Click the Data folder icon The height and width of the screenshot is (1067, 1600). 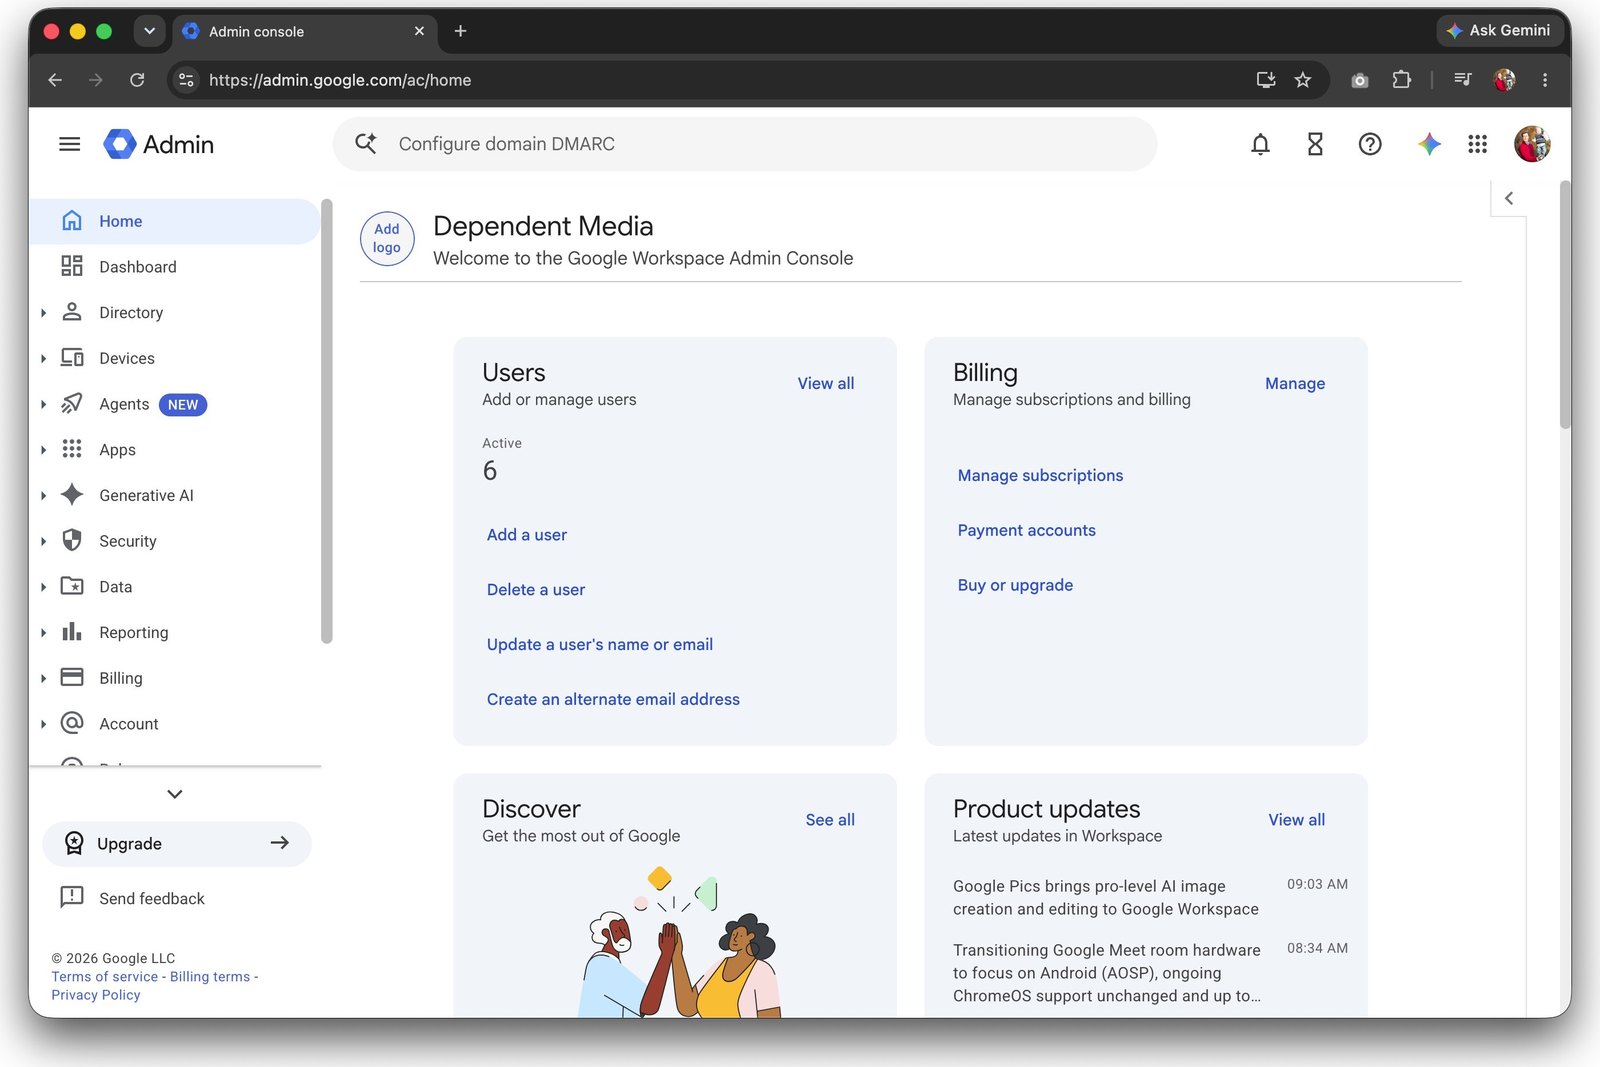(72, 586)
